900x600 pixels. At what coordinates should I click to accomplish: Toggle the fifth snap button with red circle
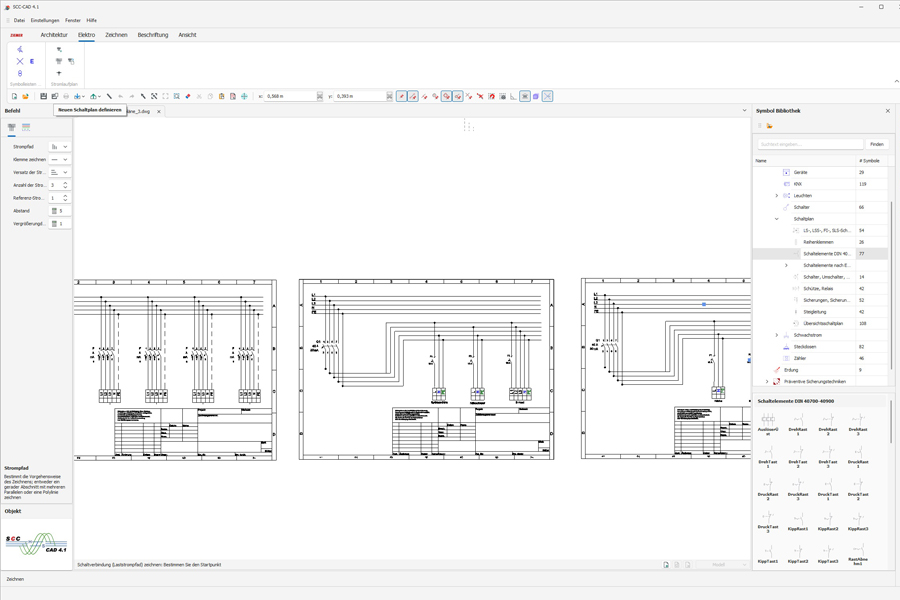446,96
